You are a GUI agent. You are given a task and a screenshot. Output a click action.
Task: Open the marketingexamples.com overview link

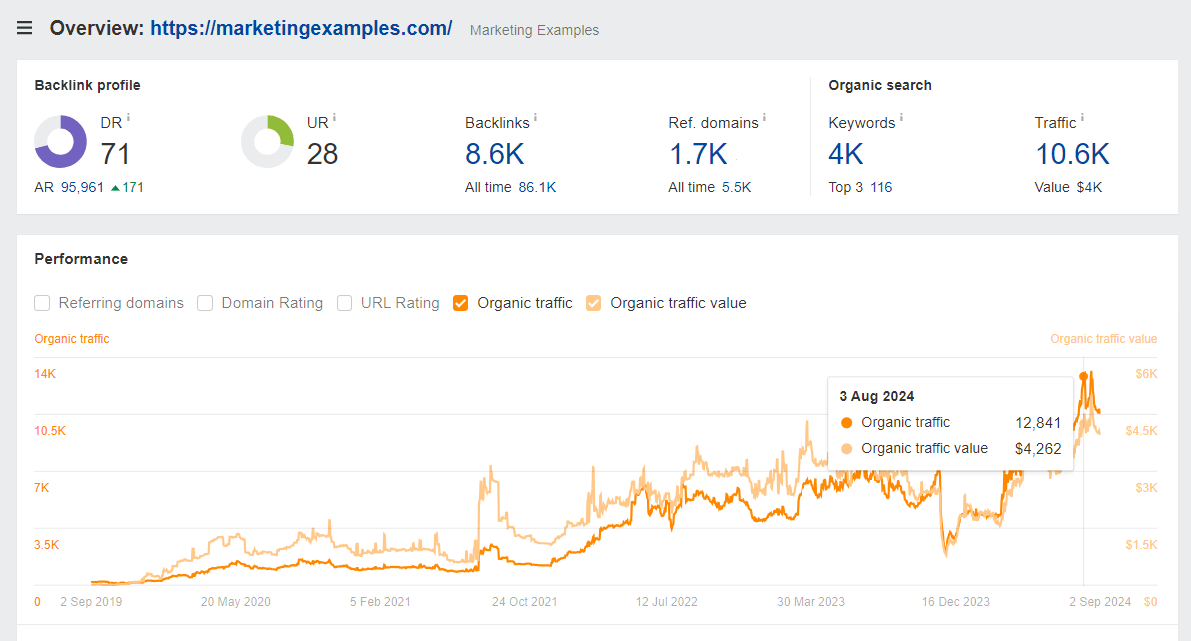point(300,27)
